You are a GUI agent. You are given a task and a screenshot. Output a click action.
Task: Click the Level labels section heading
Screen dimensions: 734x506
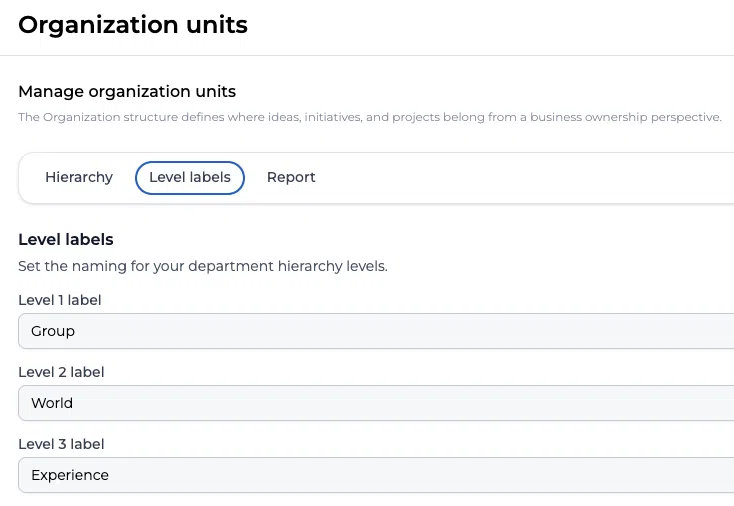(66, 240)
